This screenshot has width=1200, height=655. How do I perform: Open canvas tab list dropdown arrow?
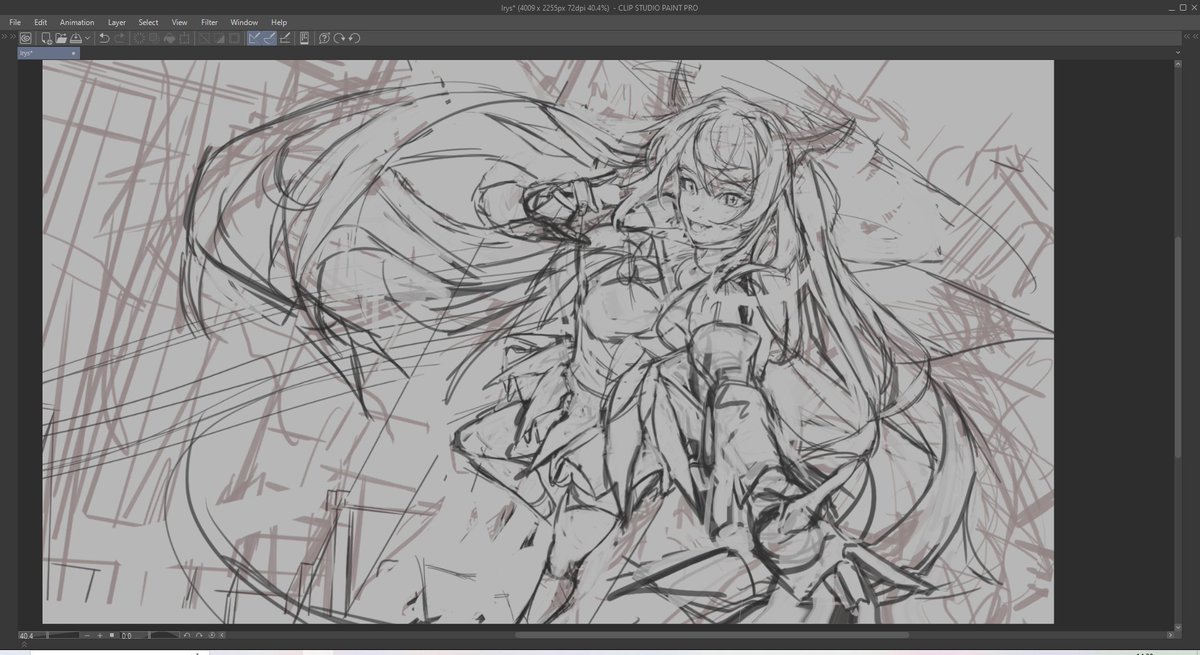1179,53
